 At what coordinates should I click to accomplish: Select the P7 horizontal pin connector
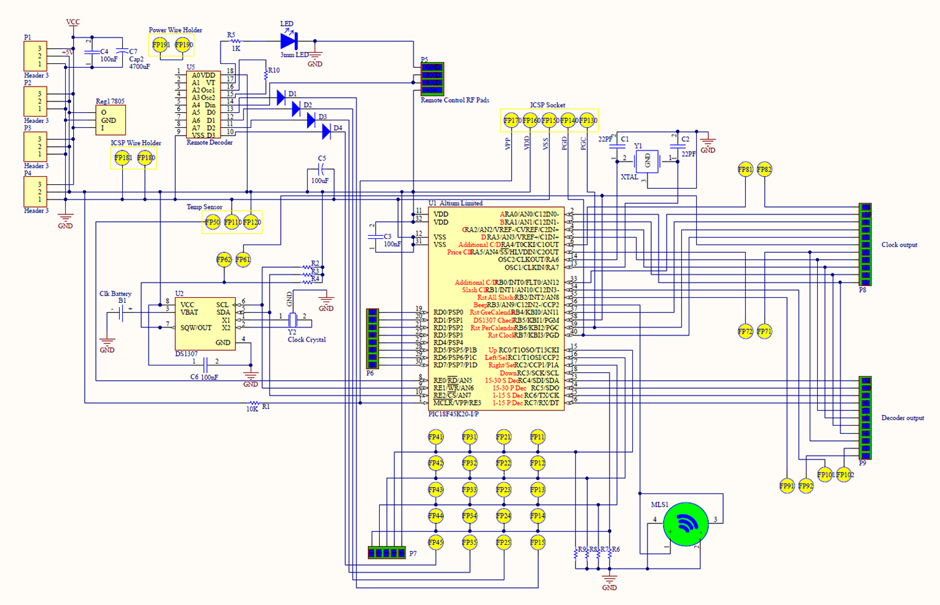point(387,553)
